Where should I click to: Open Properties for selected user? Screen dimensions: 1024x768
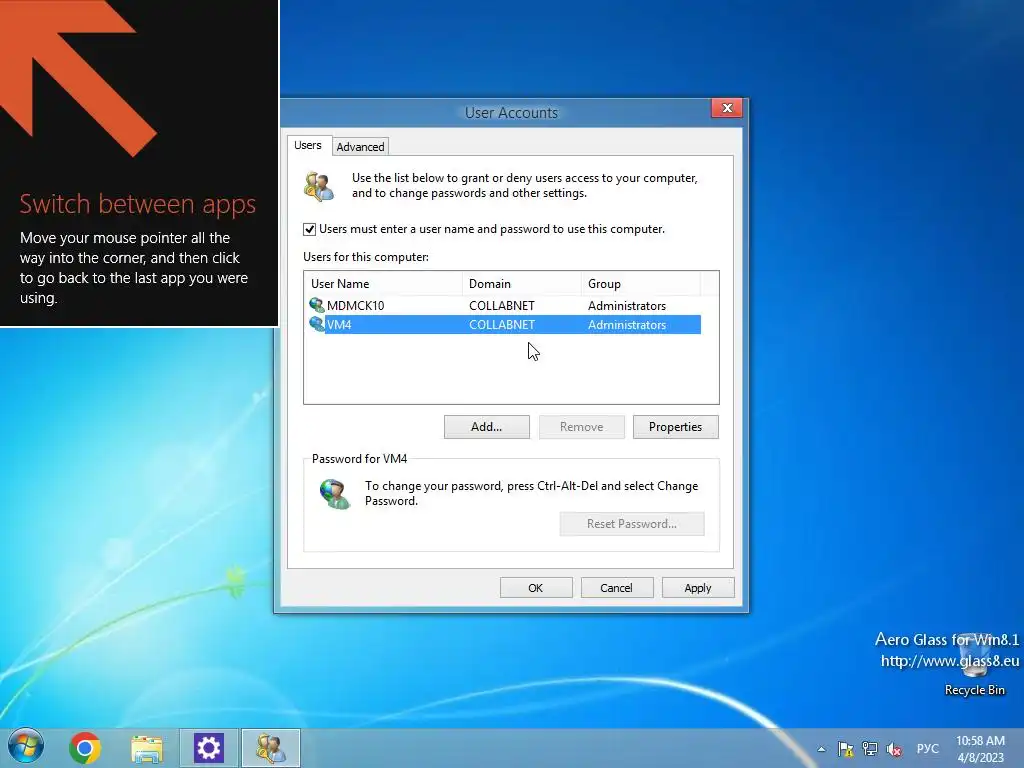[x=675, y=427]
